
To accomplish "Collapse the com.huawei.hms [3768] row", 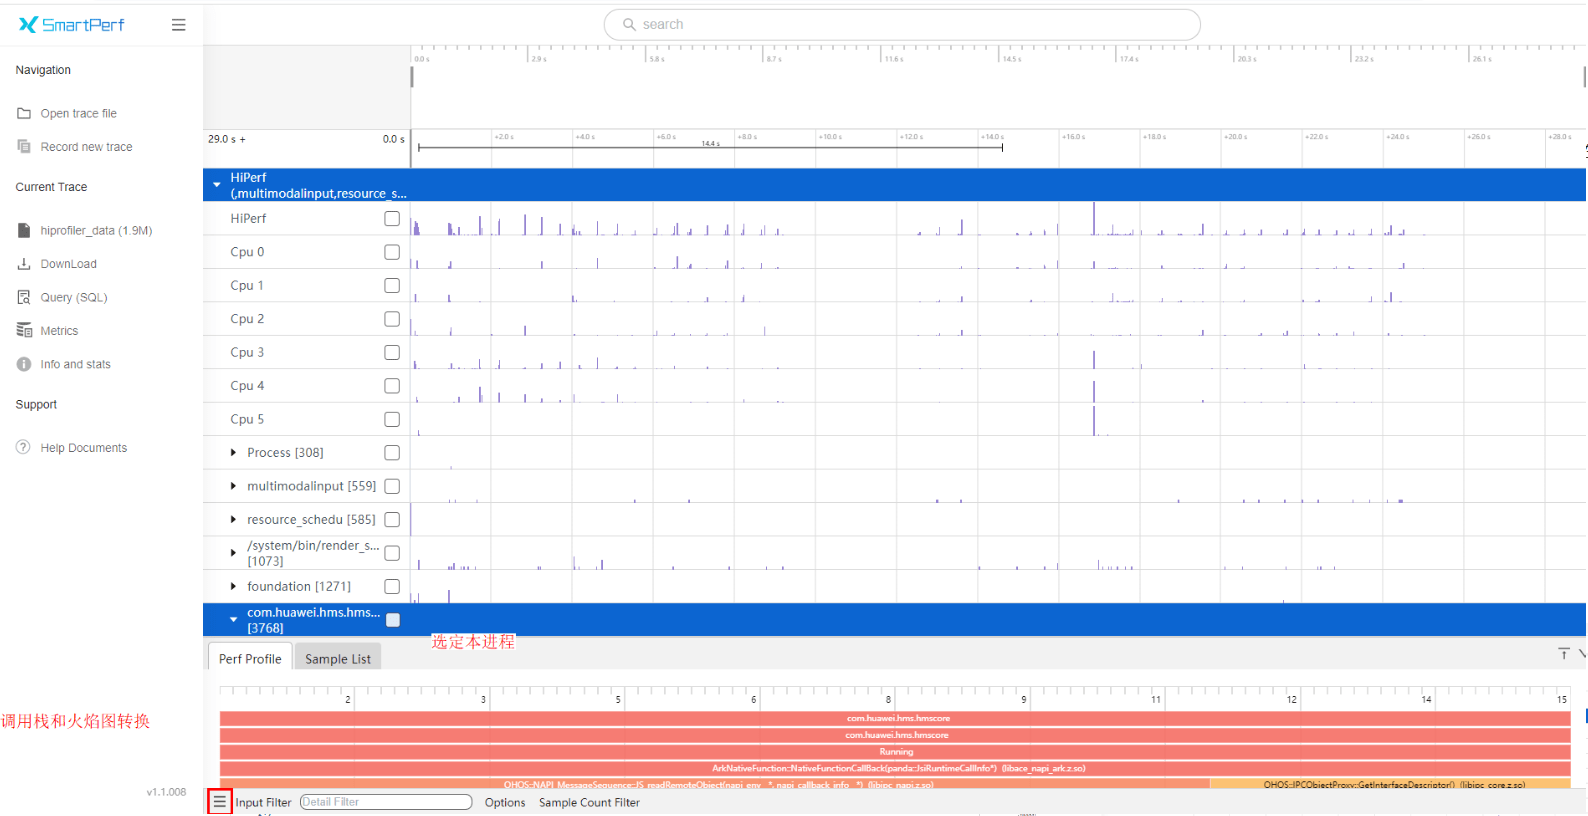I will tap(233, 620).
